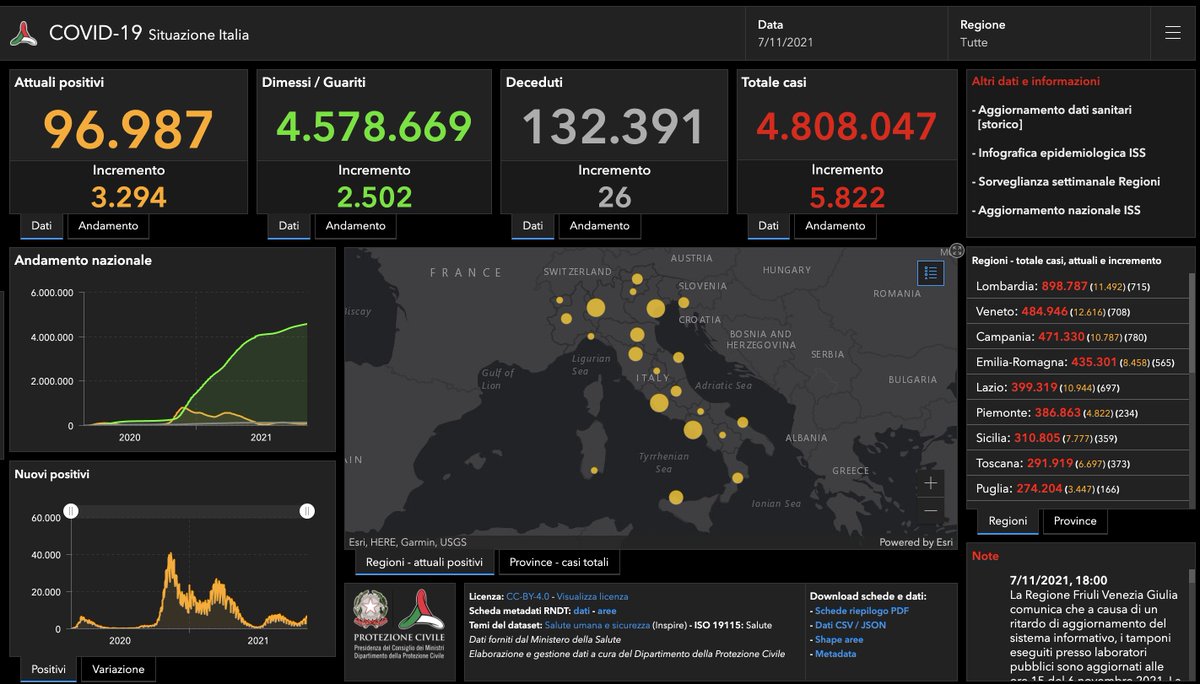Viewport: 1200px width, 684px height.
Task: Click the left handle of the time slider
Action: click(71, 511)
